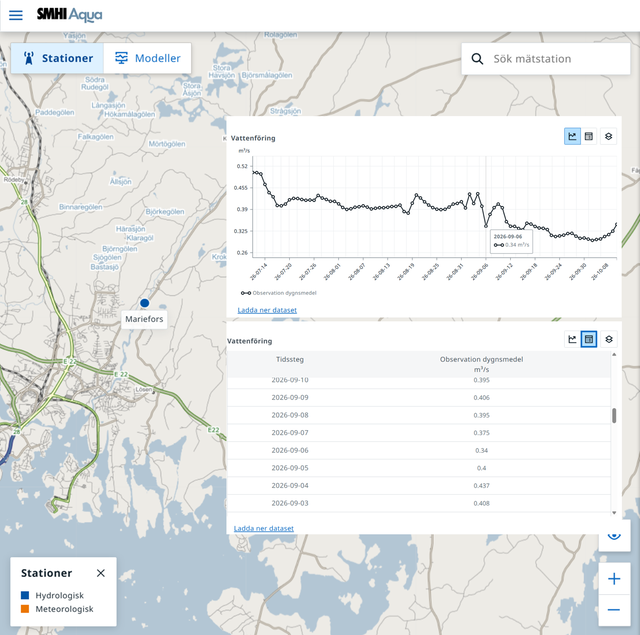The width and height of the screenshot is (640, 635).
Task: Click the table scroll up arrow
Action: pyautogui.click(x=614, y=355)
